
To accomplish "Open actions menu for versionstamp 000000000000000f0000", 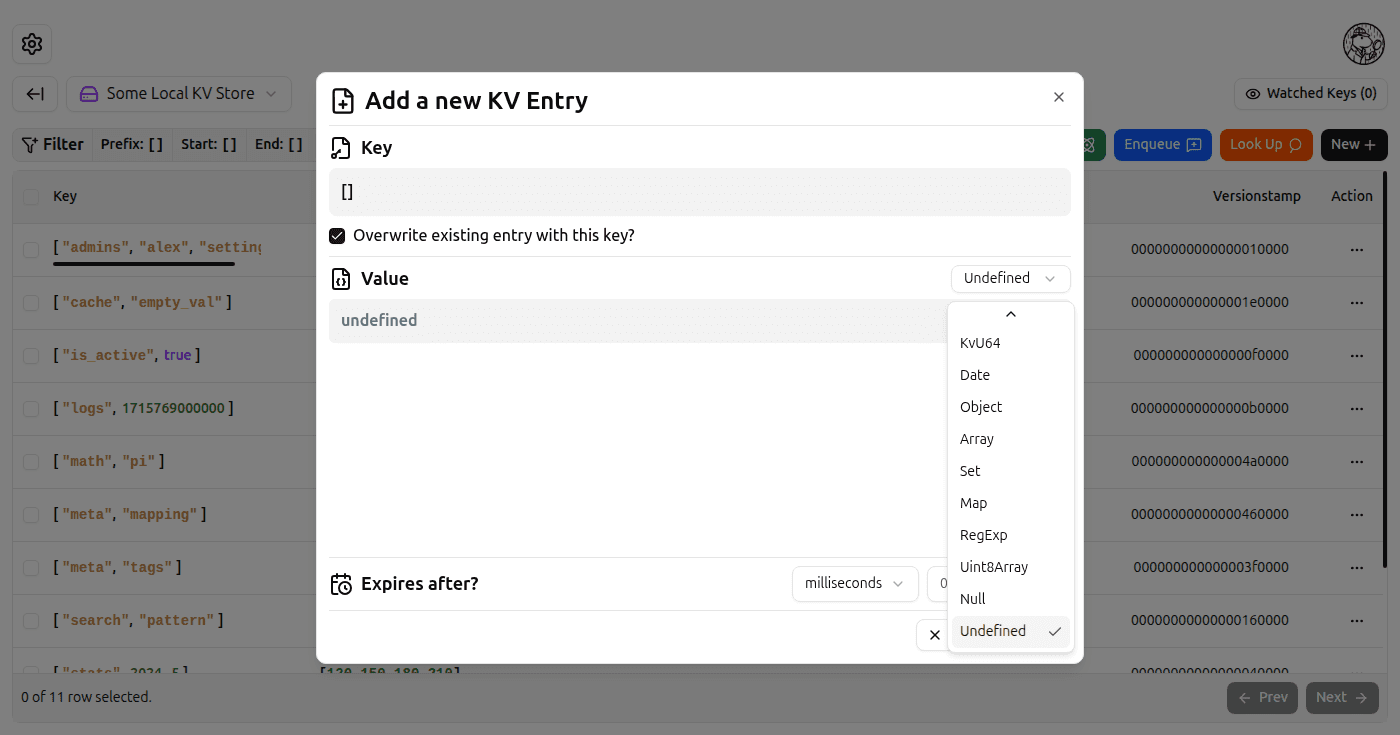I will 1357,355.
